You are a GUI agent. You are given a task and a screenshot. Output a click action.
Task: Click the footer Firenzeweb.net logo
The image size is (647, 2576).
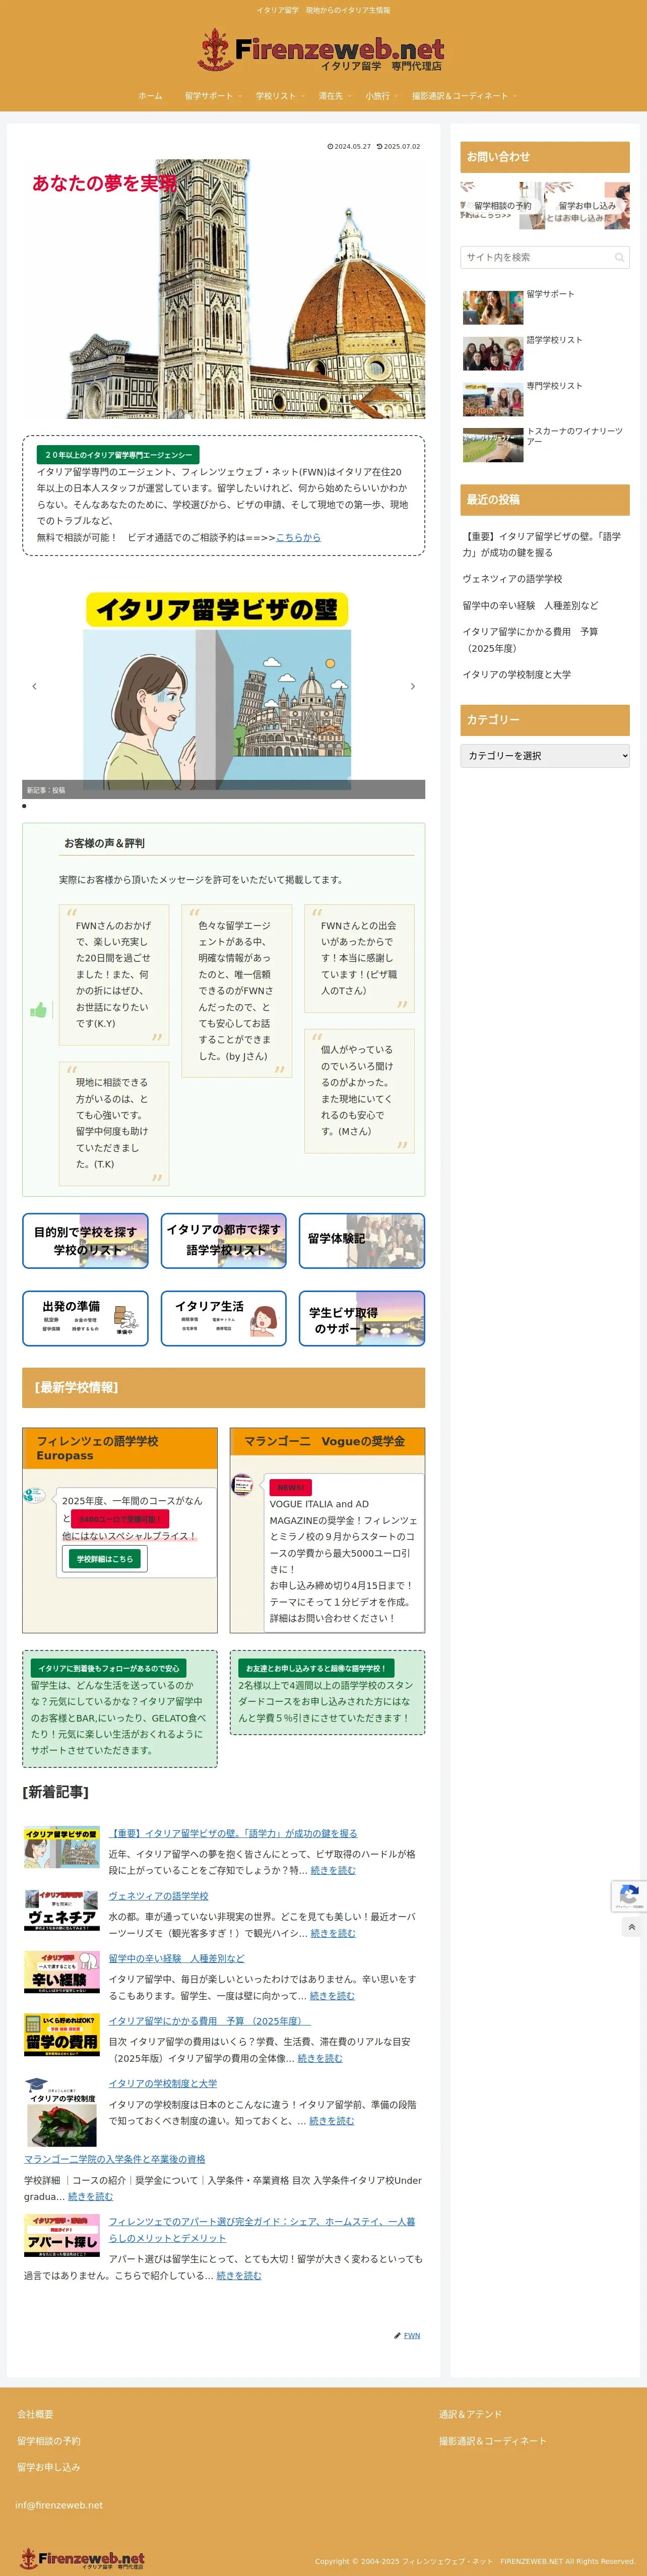82,2559
